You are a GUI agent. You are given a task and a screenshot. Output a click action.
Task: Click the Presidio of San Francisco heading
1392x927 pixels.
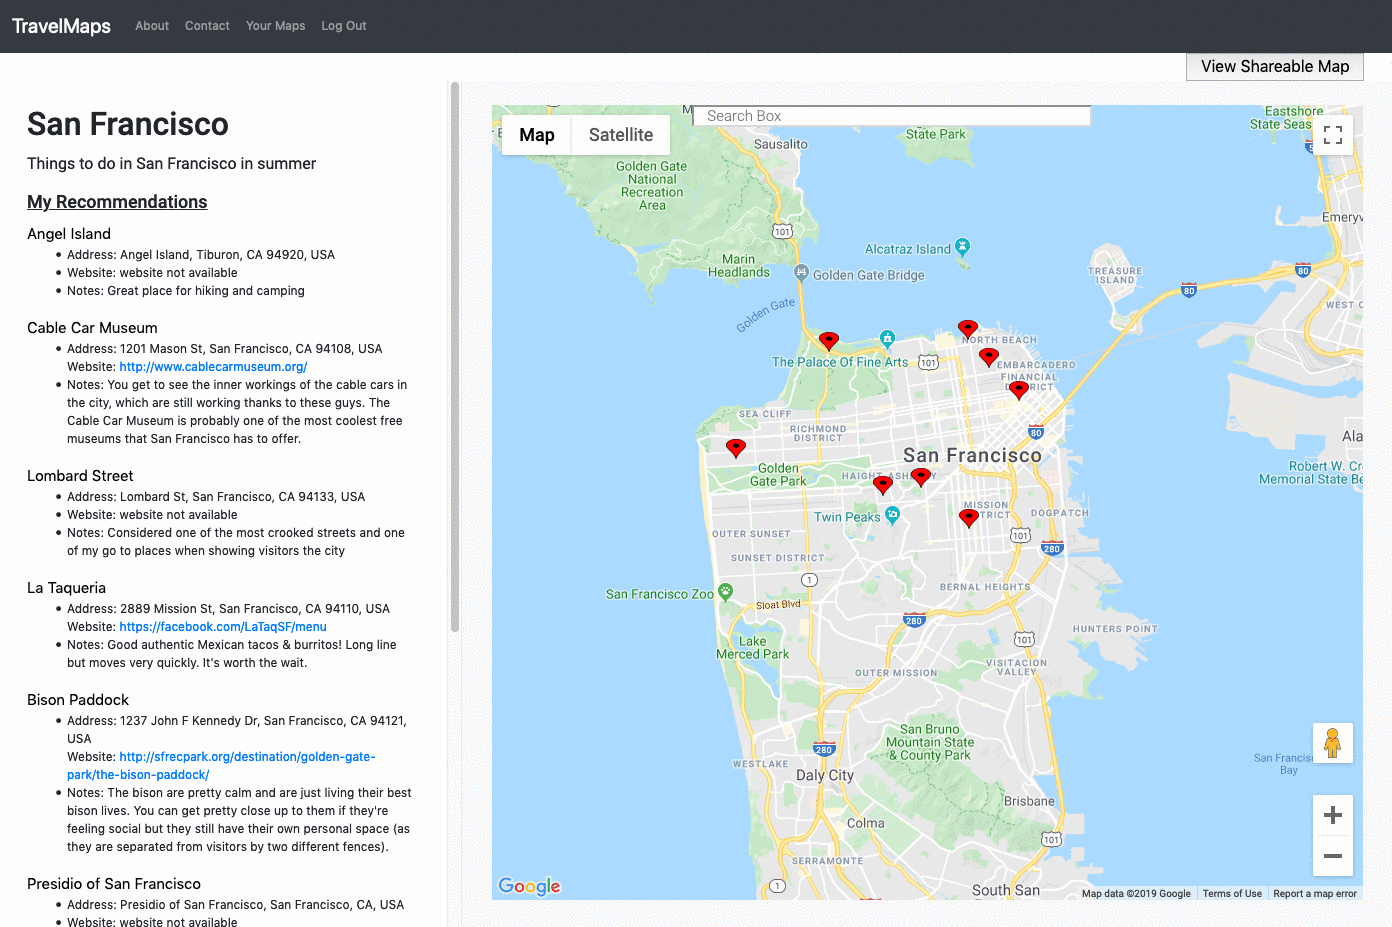click(x=114, y=884)
